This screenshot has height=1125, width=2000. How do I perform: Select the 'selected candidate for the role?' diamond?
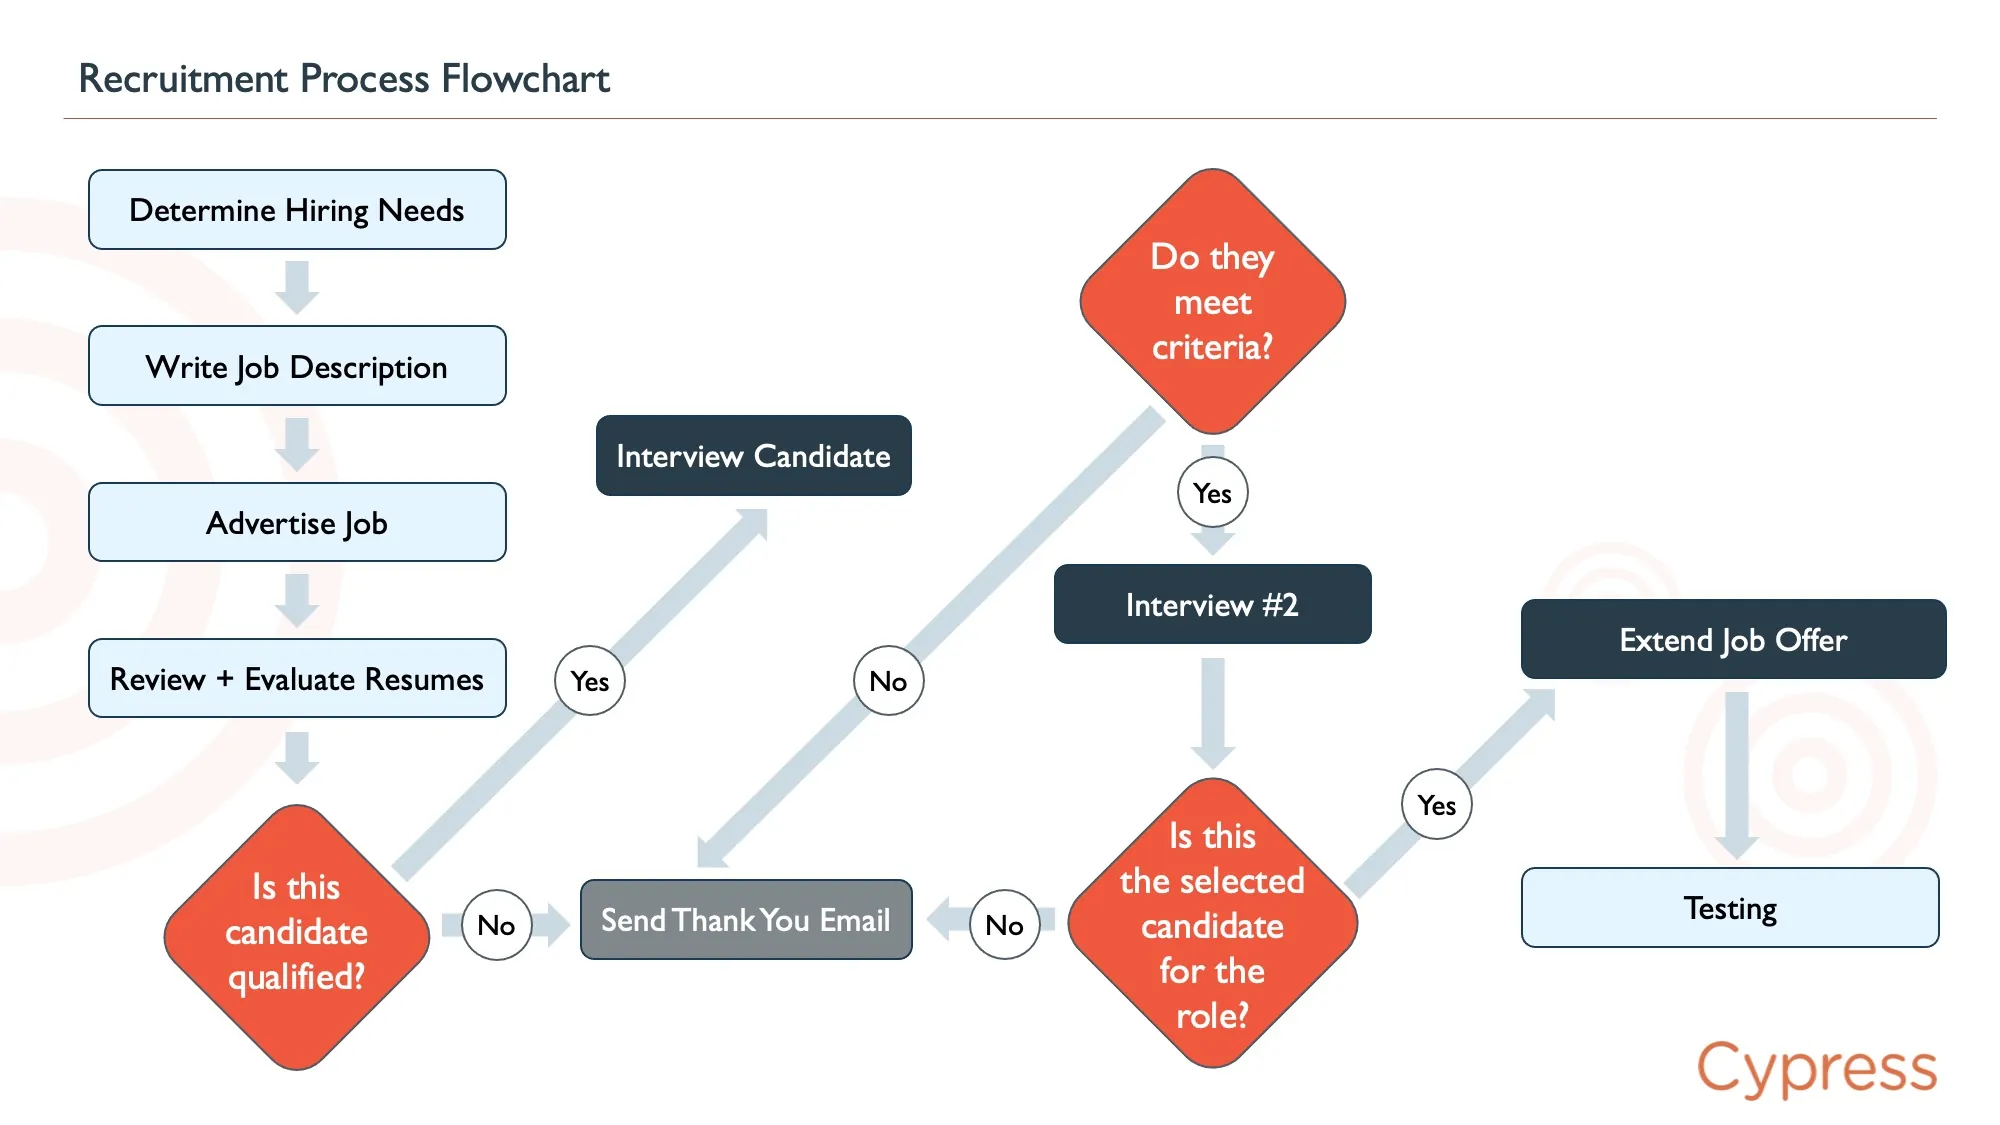tap(1212, 924)
